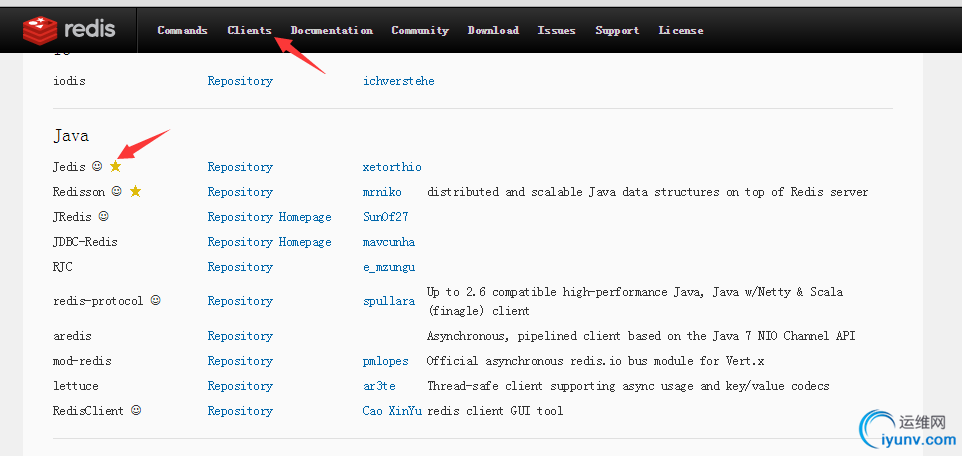The image size is (962, 456).
Task: Open the lettuce Repository link
Action: coord(240,386)
